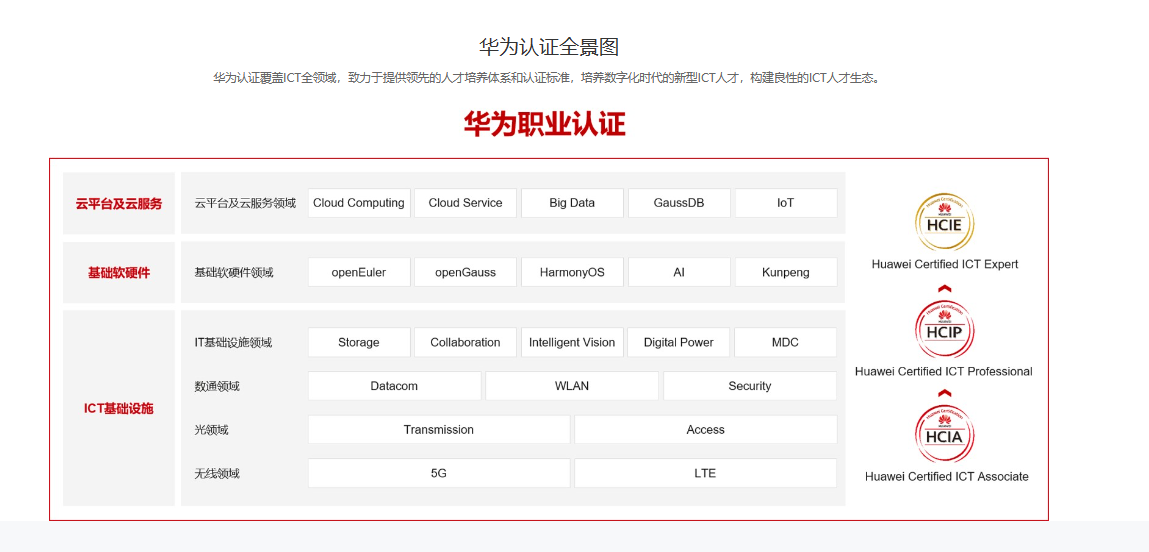Open the Collaboration certification
The width and height of the screenshot is (1149, 552).
tap(465, 342)
